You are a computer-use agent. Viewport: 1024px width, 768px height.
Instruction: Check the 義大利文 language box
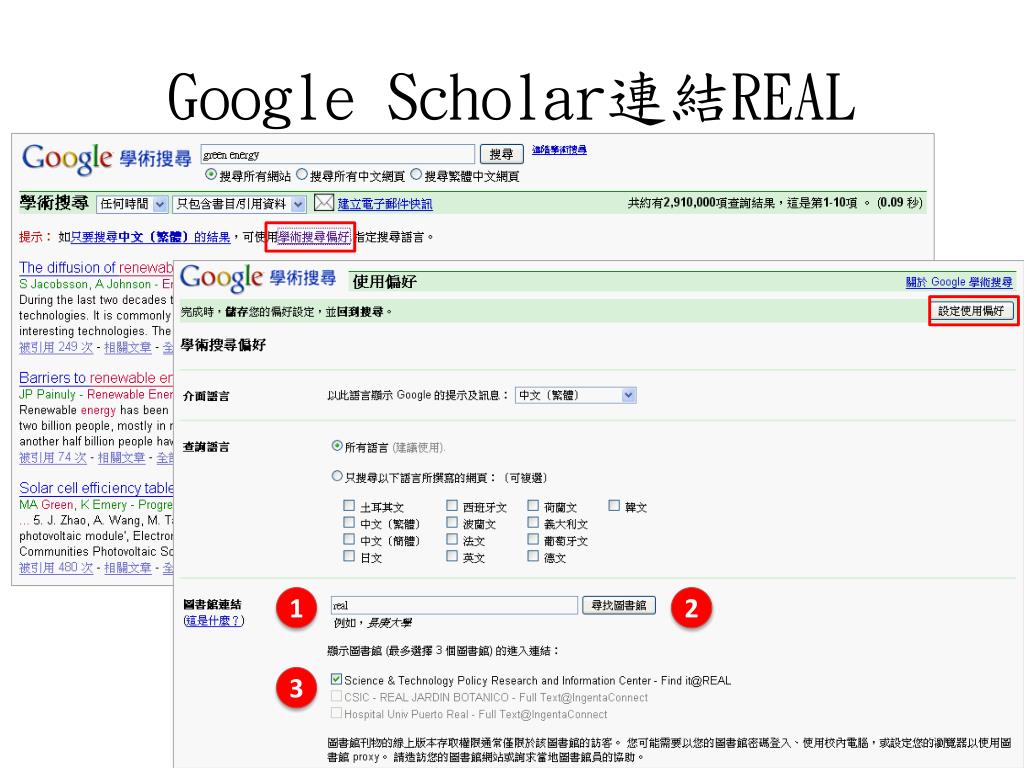[x=533, y=522]
